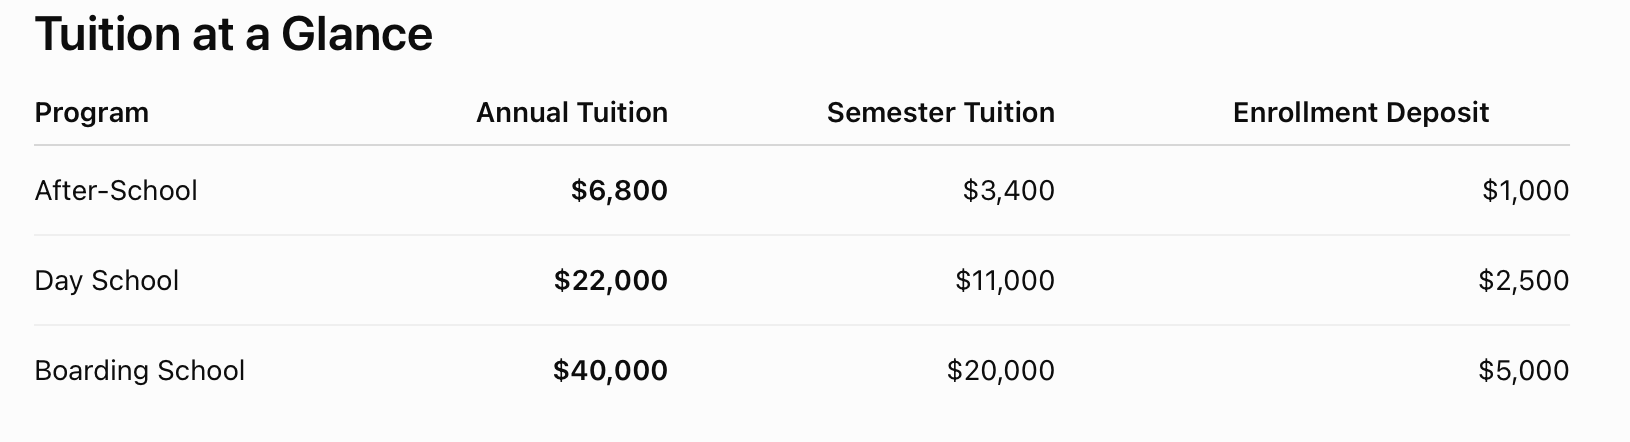Click the $22,000 annual tuition value
The width and height of the screenshot is (1630, 442).
(x=611, y=280)
